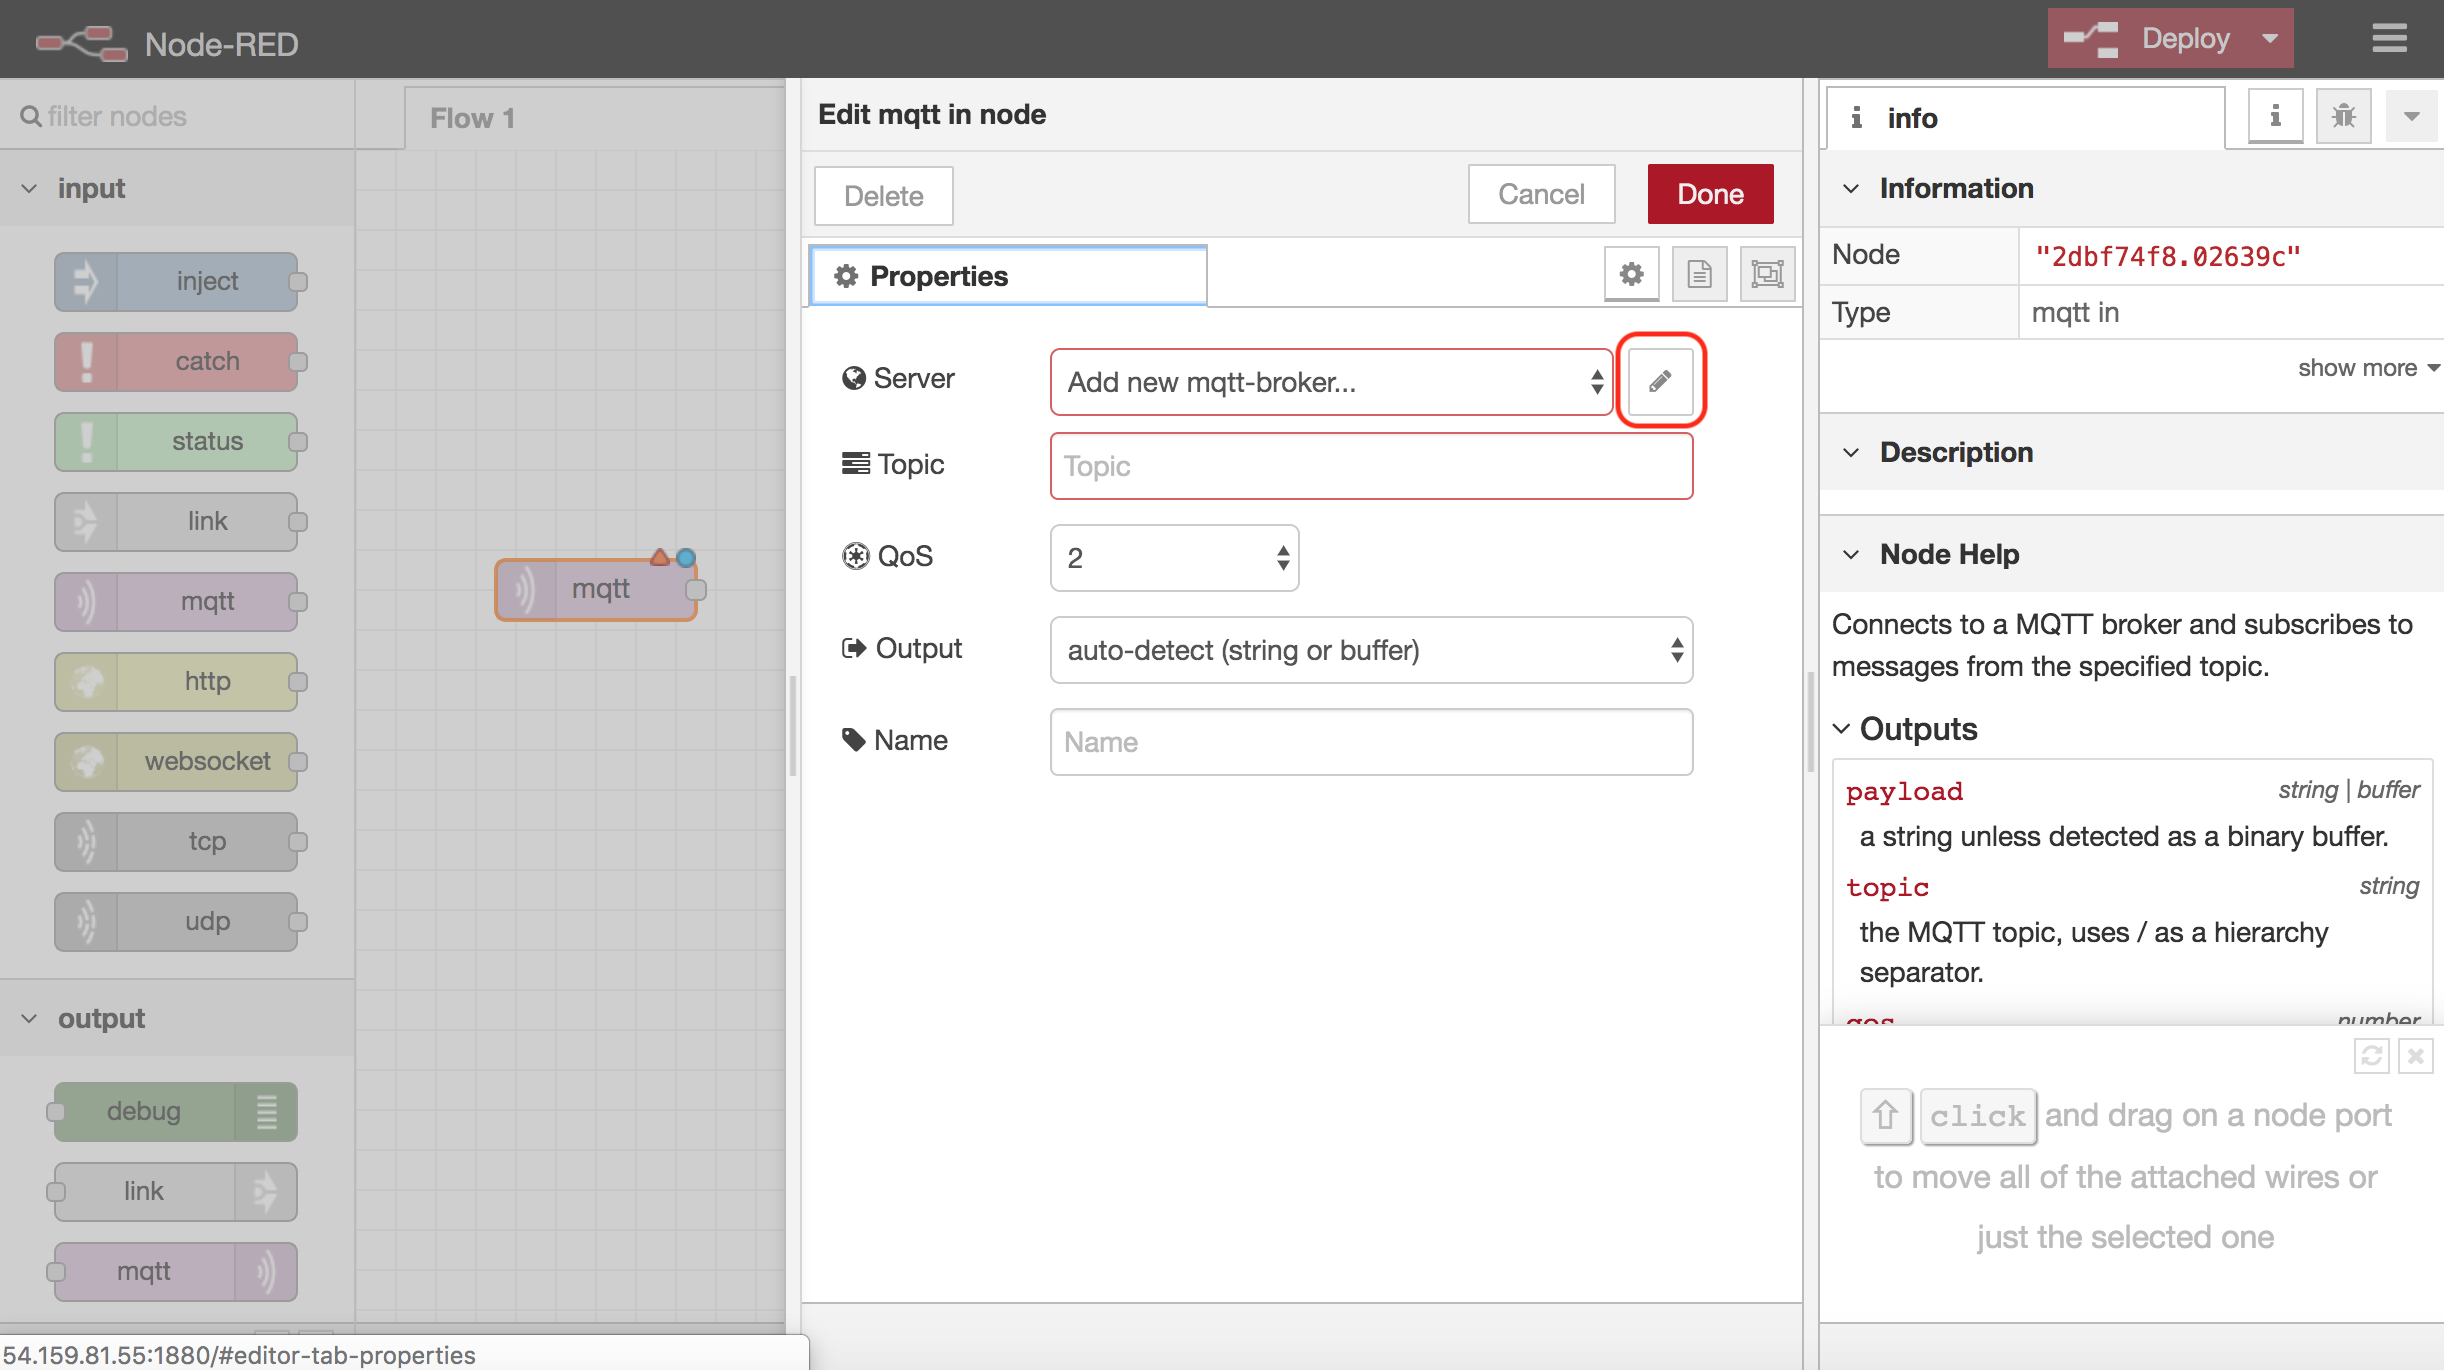Select the Properties tab
2444x1370 pixels.
(x=1008, y=276)
